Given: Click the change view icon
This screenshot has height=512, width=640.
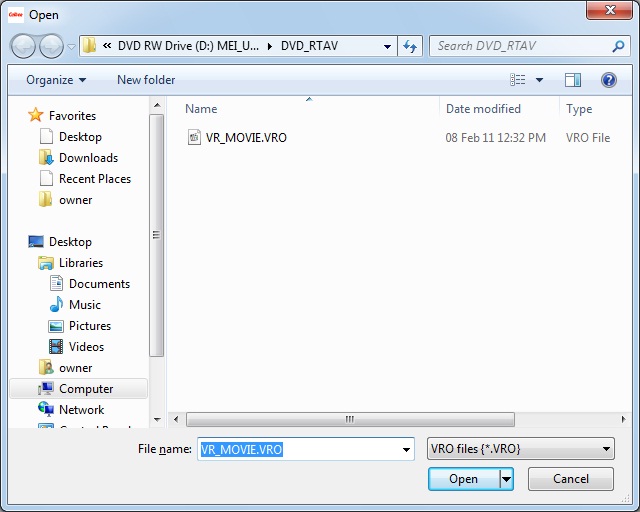Looking at the screenshot, I should pyautogui.click(x=518, y=80).
